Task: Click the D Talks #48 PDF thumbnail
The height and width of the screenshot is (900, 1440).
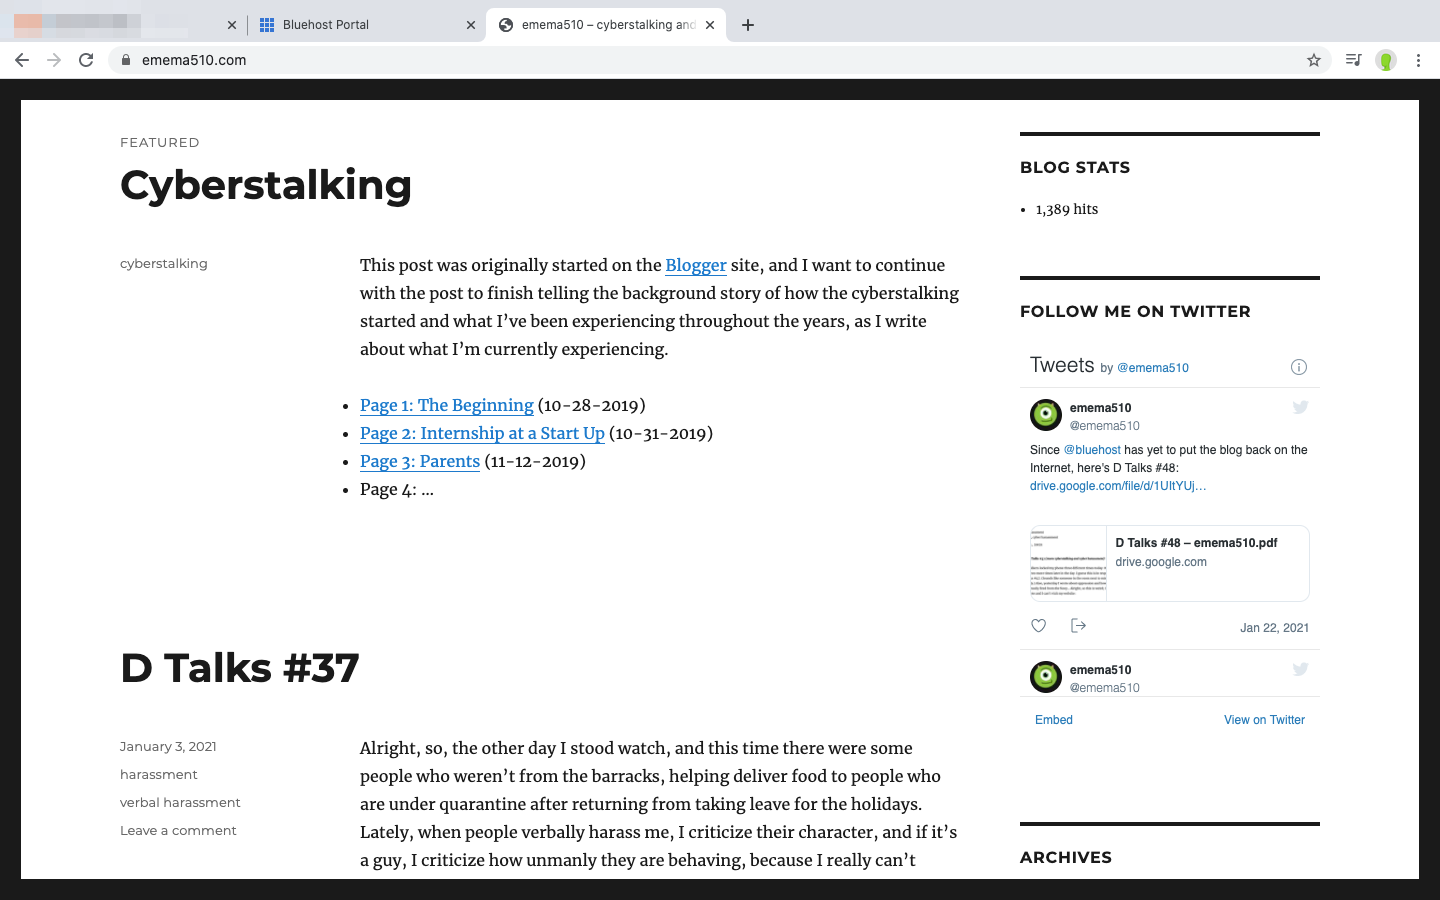Action: click(x=1068, y=563)
